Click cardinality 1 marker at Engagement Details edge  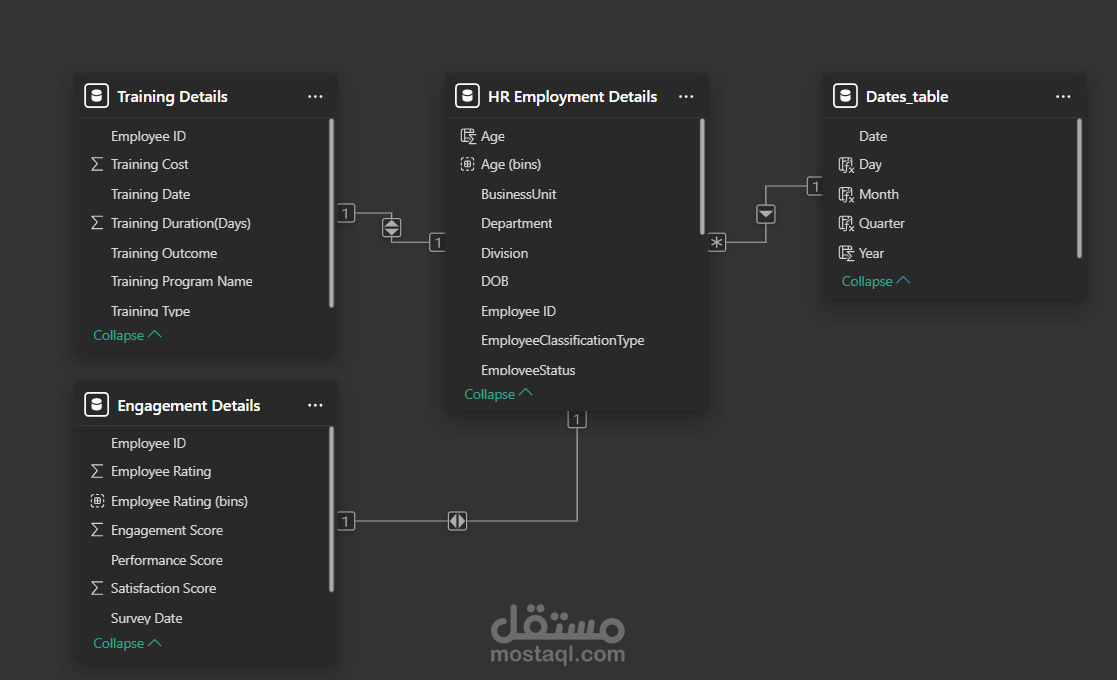(346, 521)
